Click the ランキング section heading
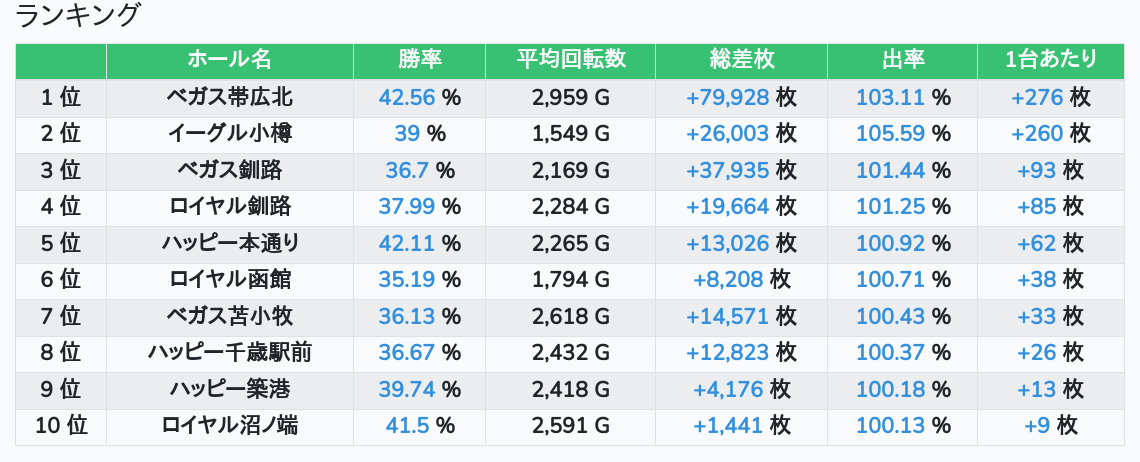The width and height of the screenshot is (1140, 462). click(x=78, y=16)
